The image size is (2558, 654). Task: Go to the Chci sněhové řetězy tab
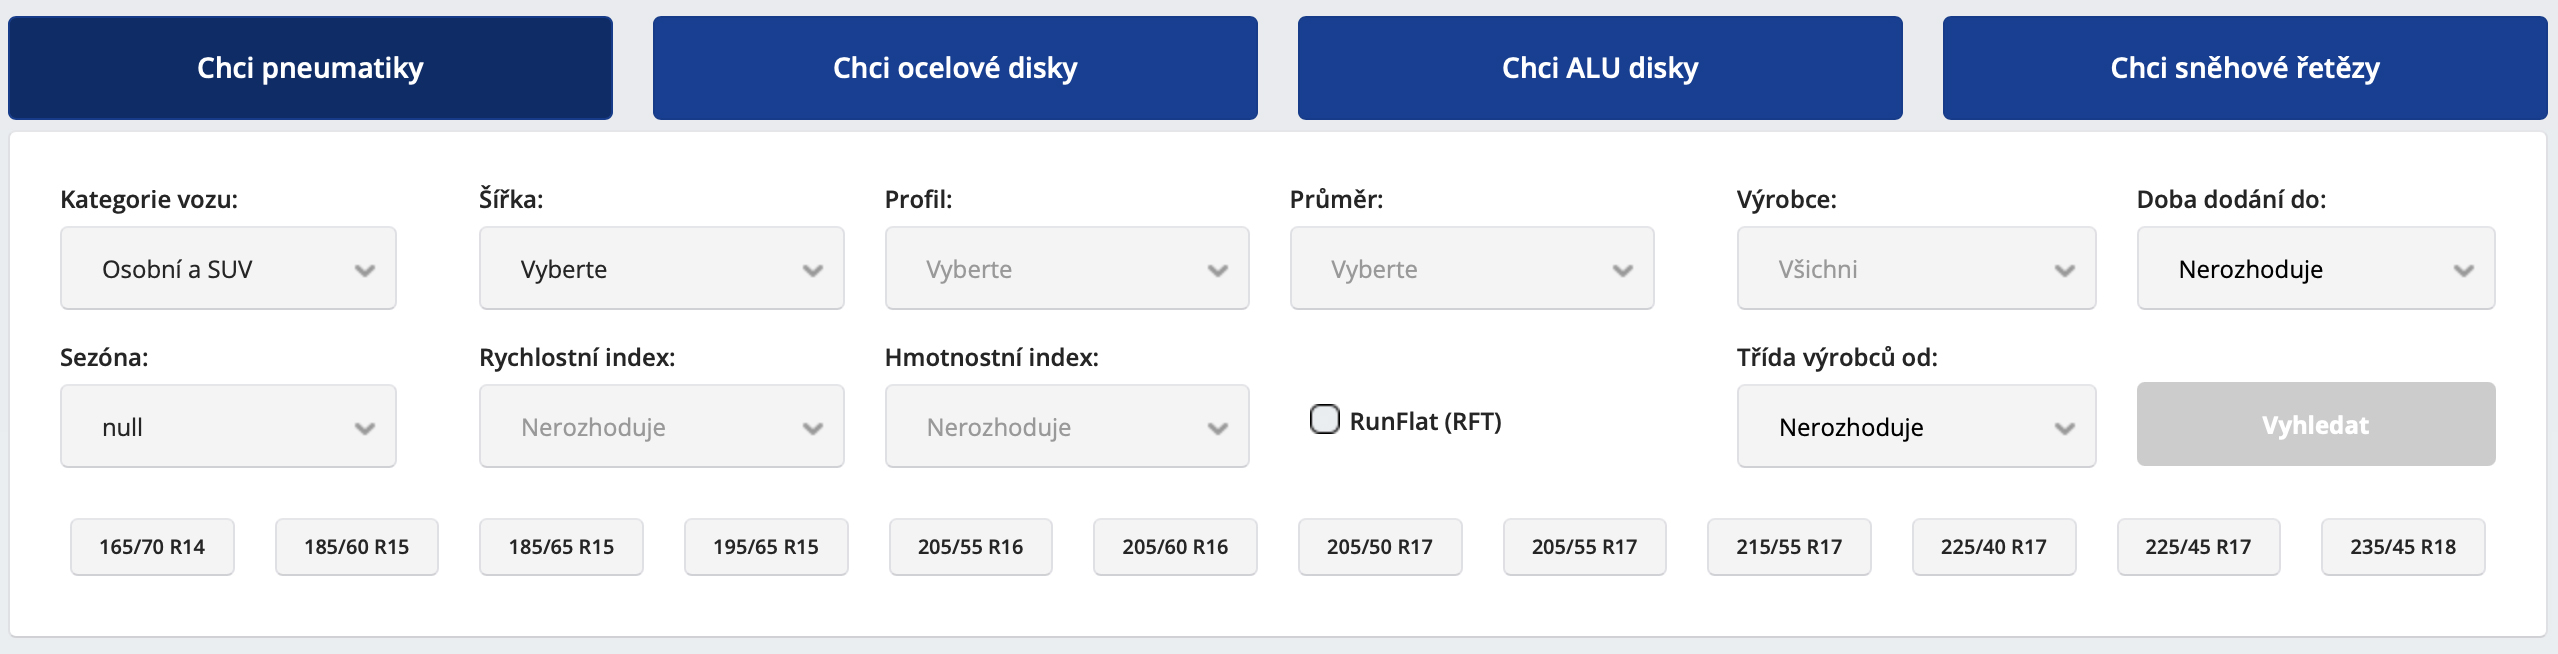pyautogui.click(x=2245, y=68)
